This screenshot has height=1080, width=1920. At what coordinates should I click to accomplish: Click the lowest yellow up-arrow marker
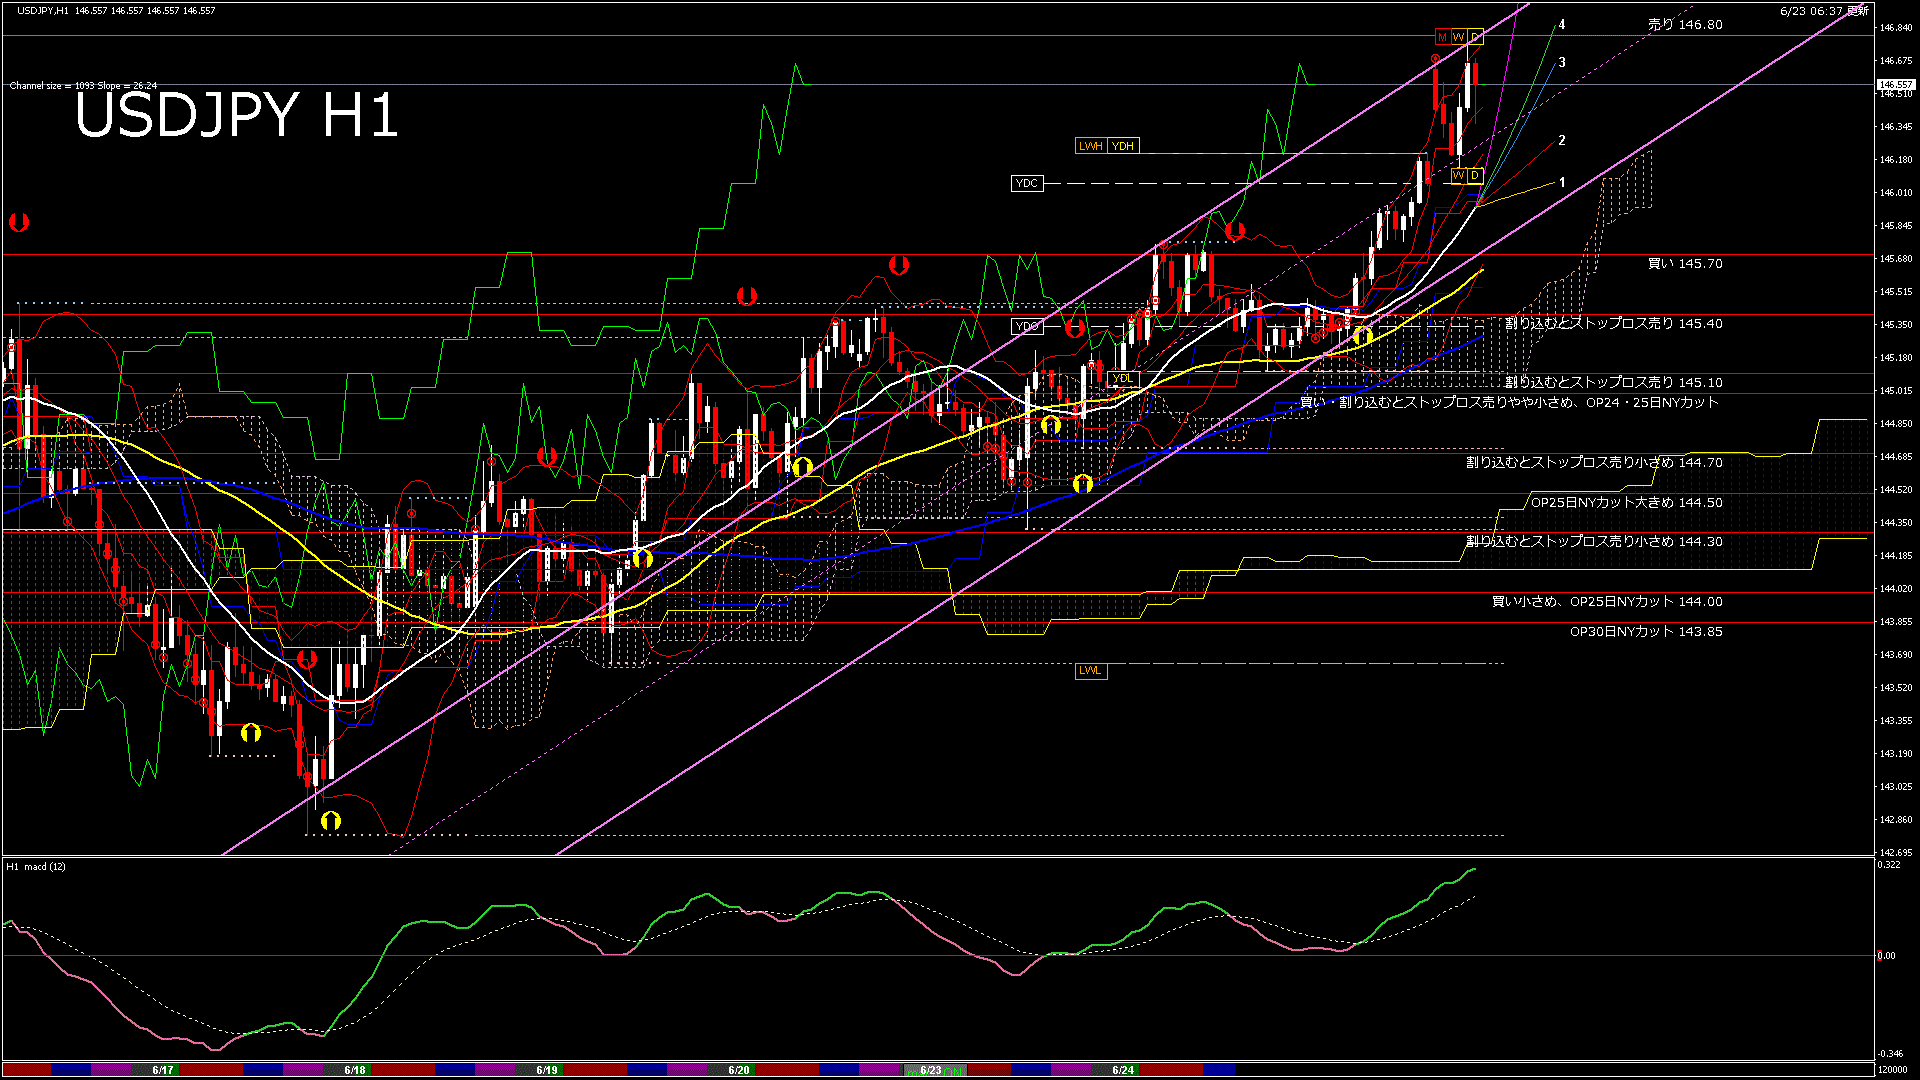[331, 821]
